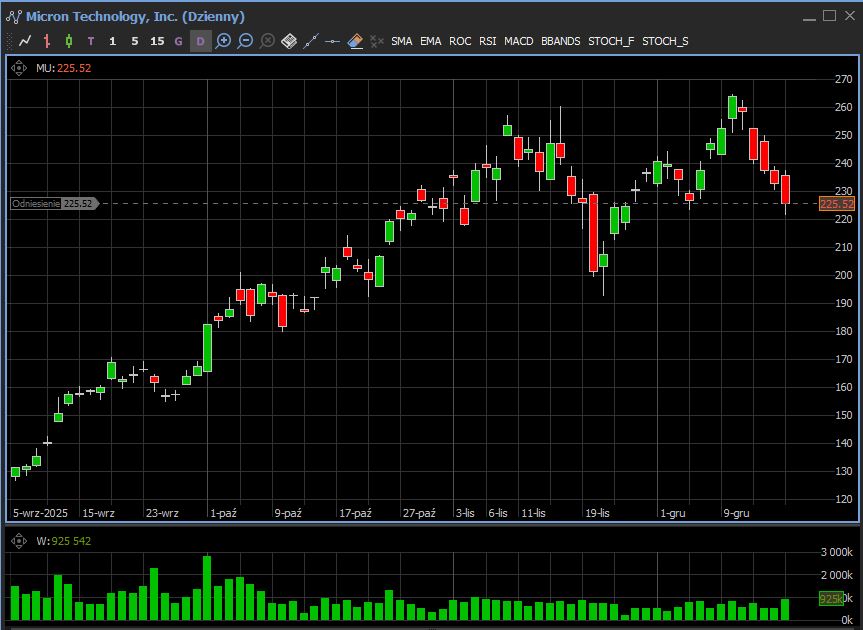Set interval to 15 minutes

tap(157, 41)
